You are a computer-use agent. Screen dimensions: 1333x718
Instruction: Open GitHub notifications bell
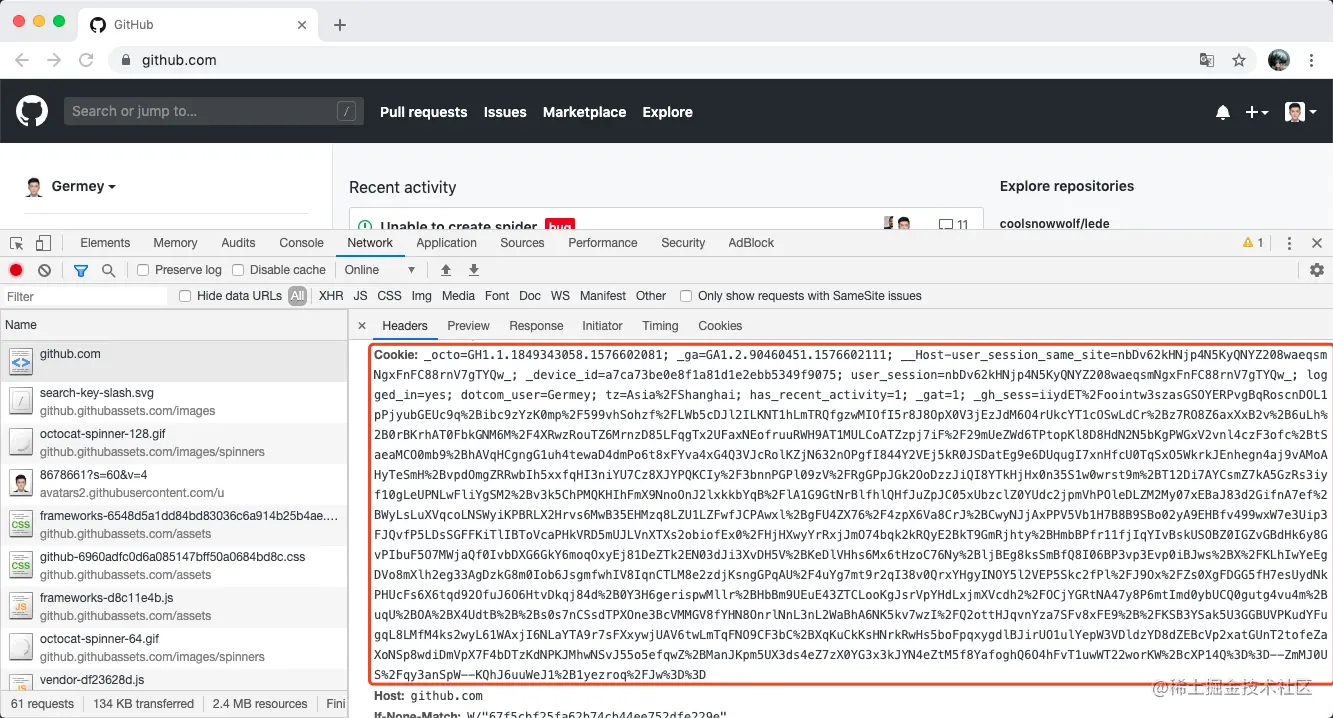(x=1222, y=113)
